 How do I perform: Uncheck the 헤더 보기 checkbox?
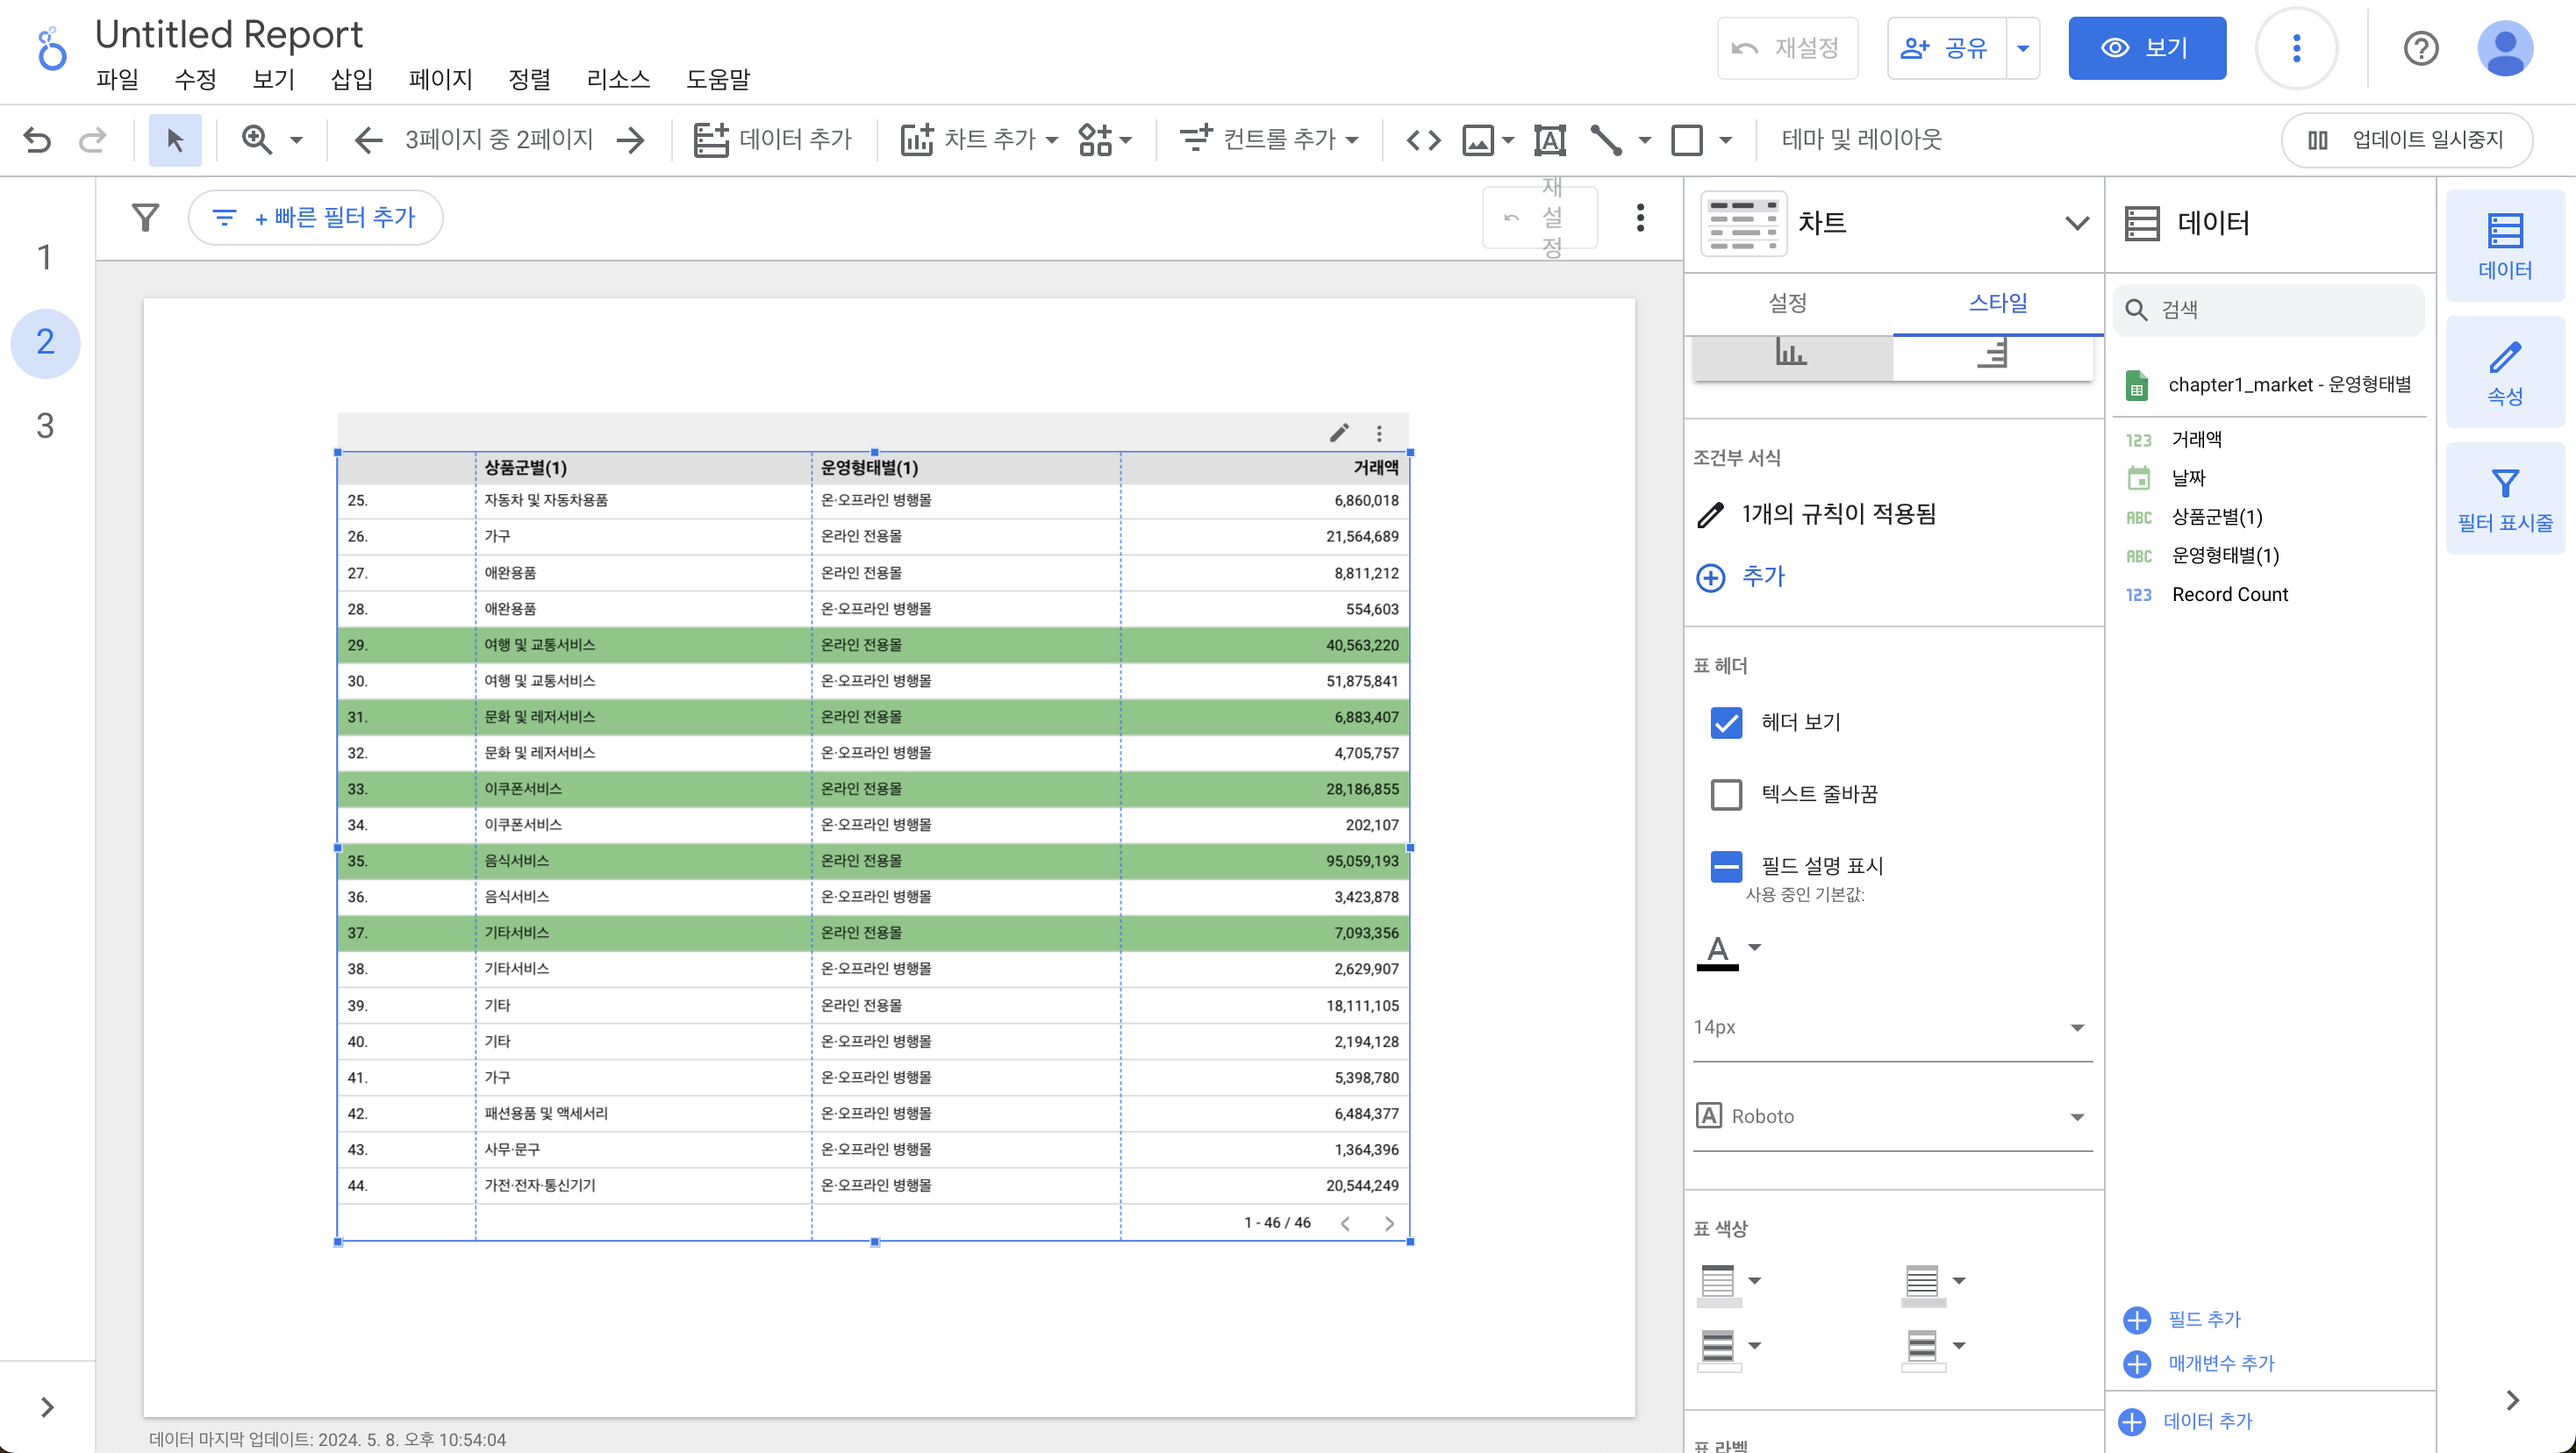1726,722
